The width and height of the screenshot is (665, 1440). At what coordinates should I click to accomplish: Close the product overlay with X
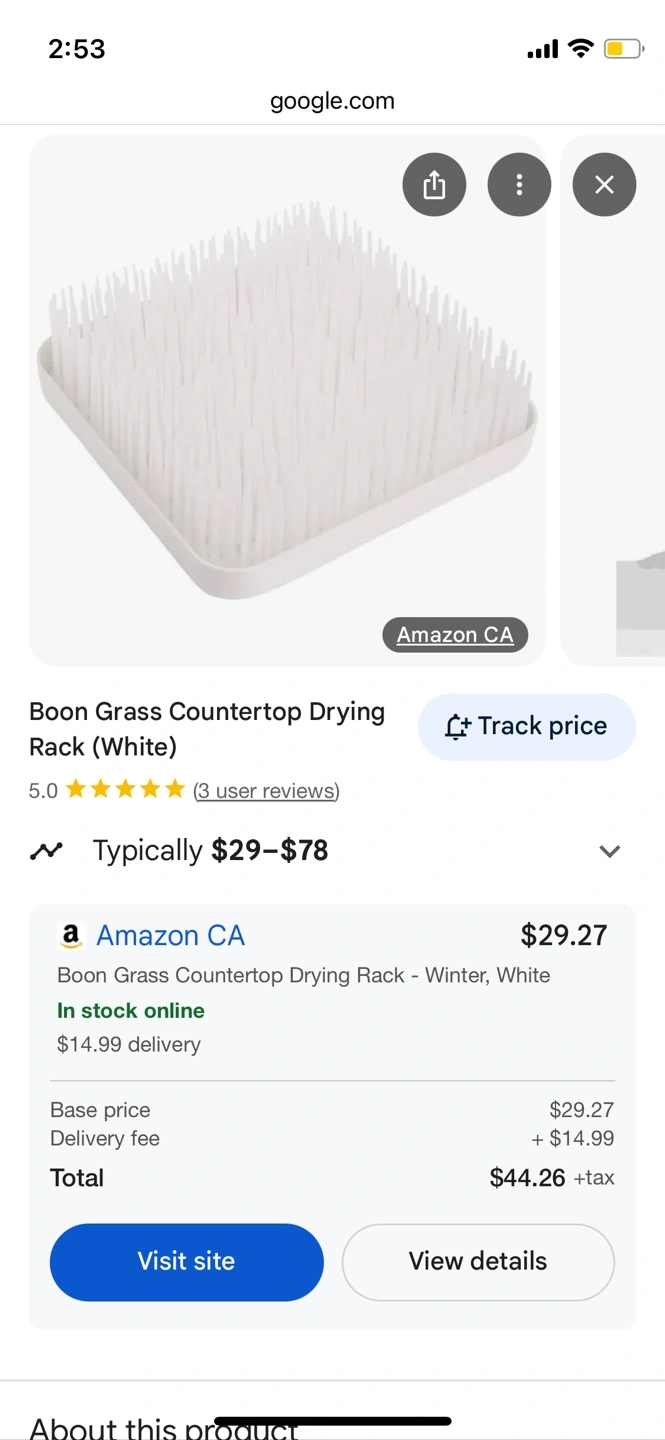coord(604,185)
